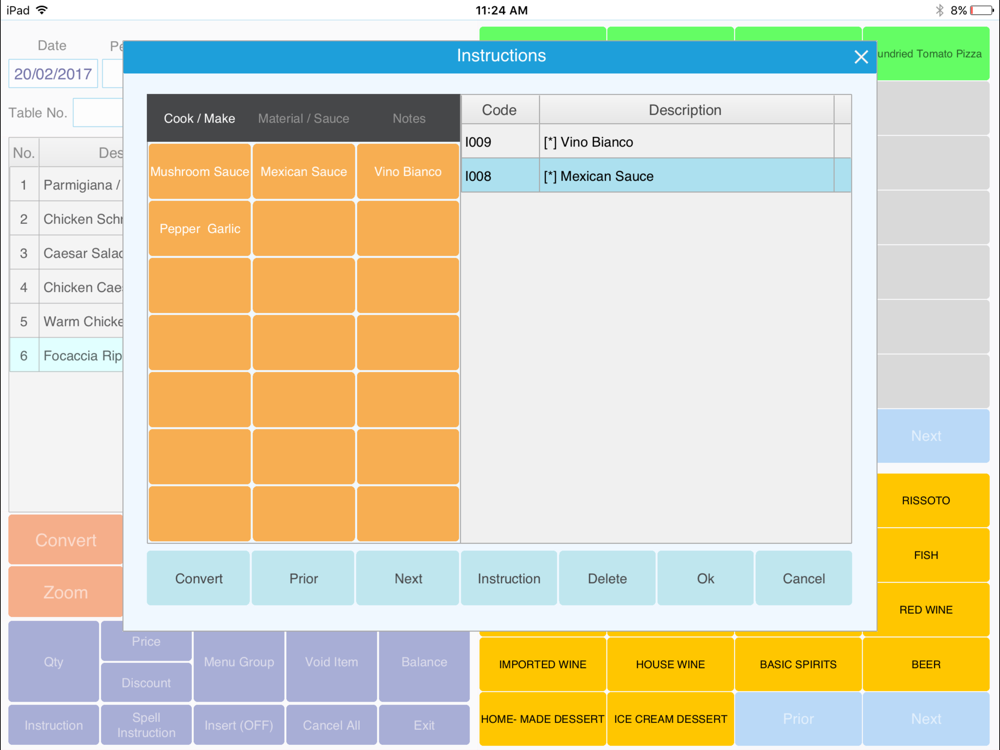The image size is (1000, 750).
Task: Tap the Wi-Fi icon in status bar
Action: [x=42, y=10]
